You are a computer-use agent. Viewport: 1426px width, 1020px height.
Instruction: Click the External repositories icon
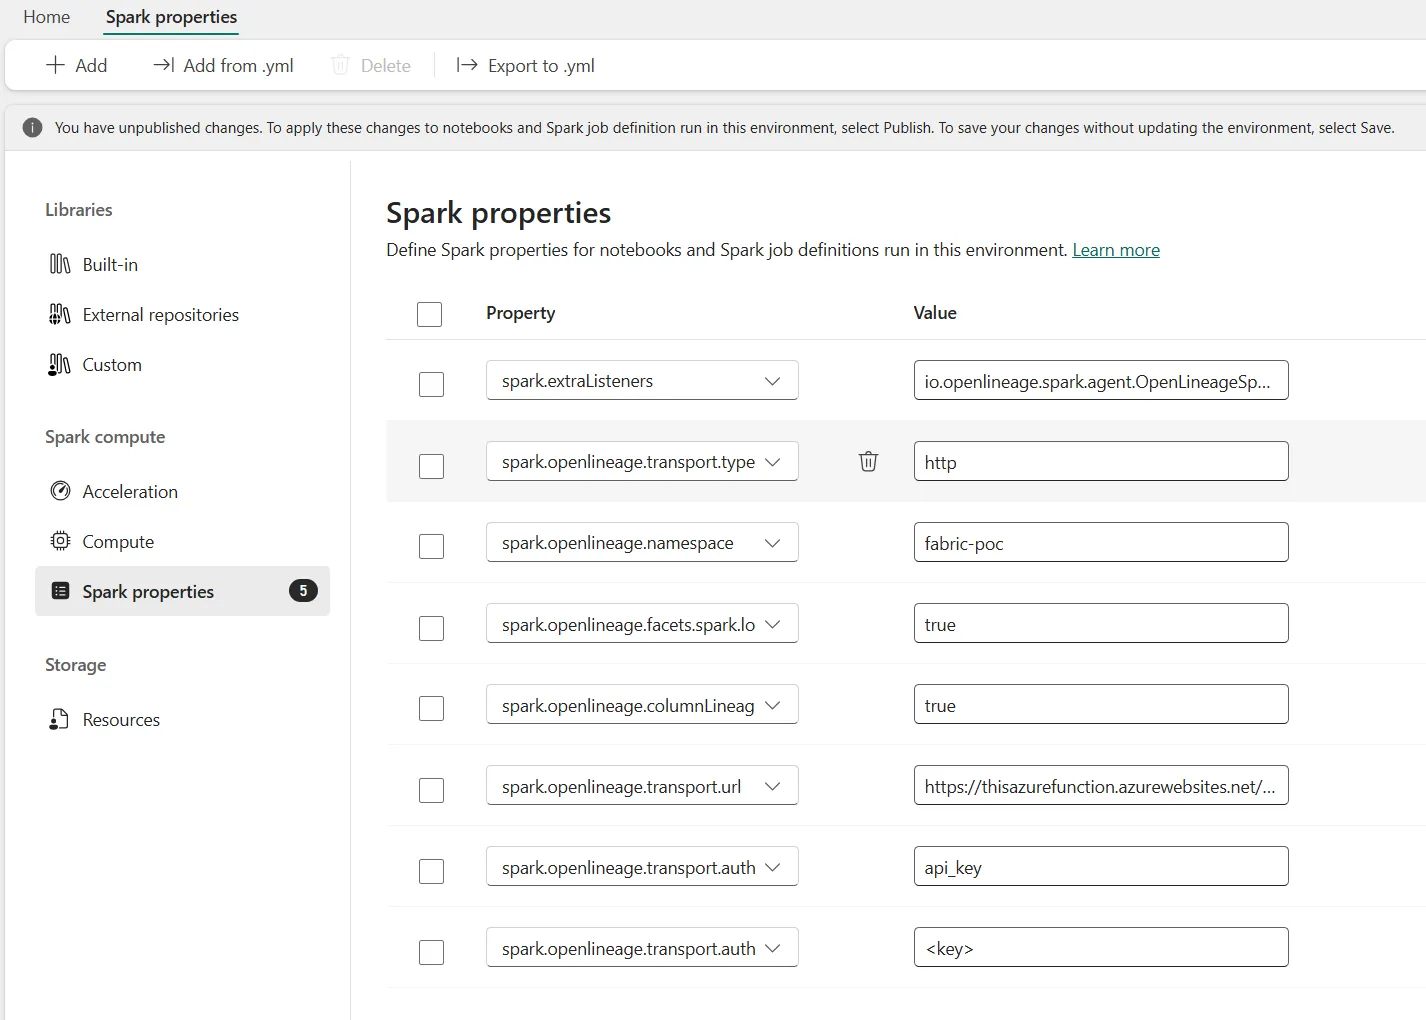coord(60,314)
